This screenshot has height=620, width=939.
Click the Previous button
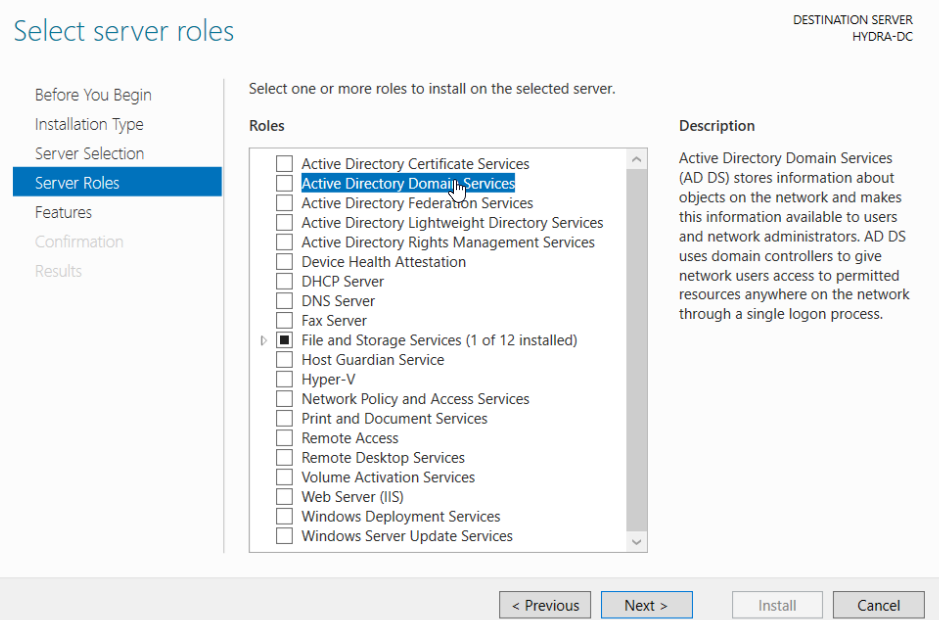(545, 605)
